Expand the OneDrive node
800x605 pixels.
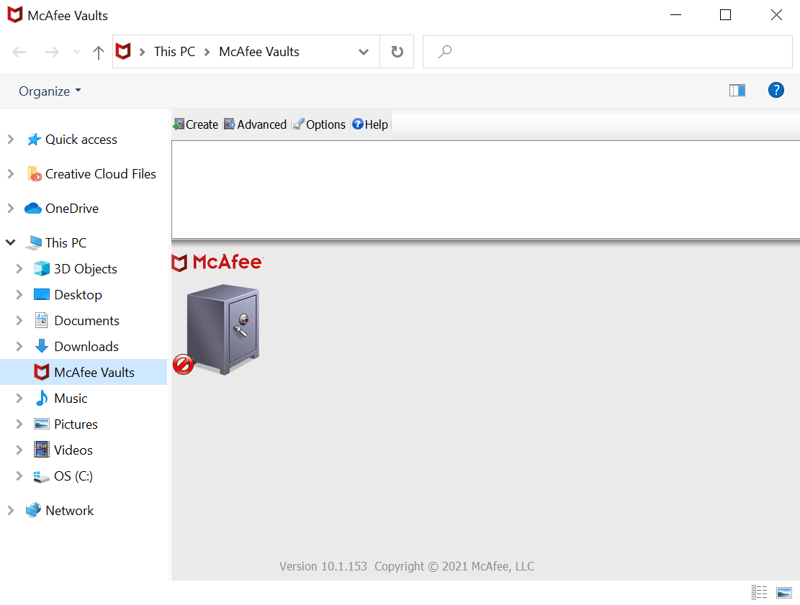click(10, 208)
